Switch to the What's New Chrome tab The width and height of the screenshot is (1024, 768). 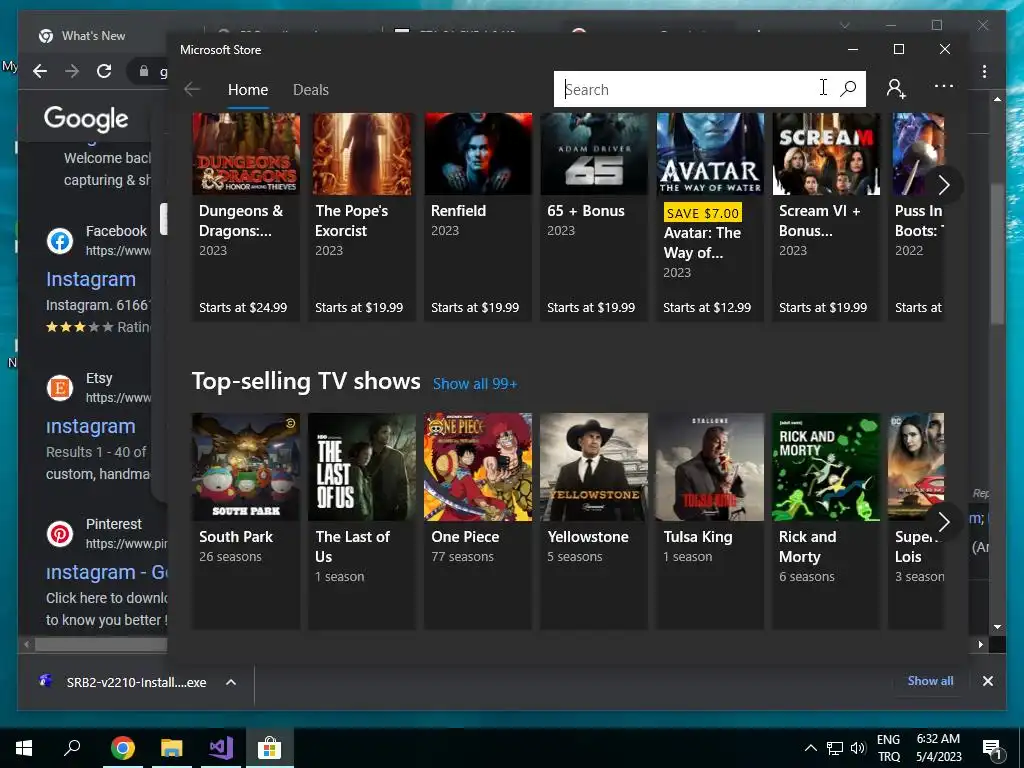click(93, 36)
